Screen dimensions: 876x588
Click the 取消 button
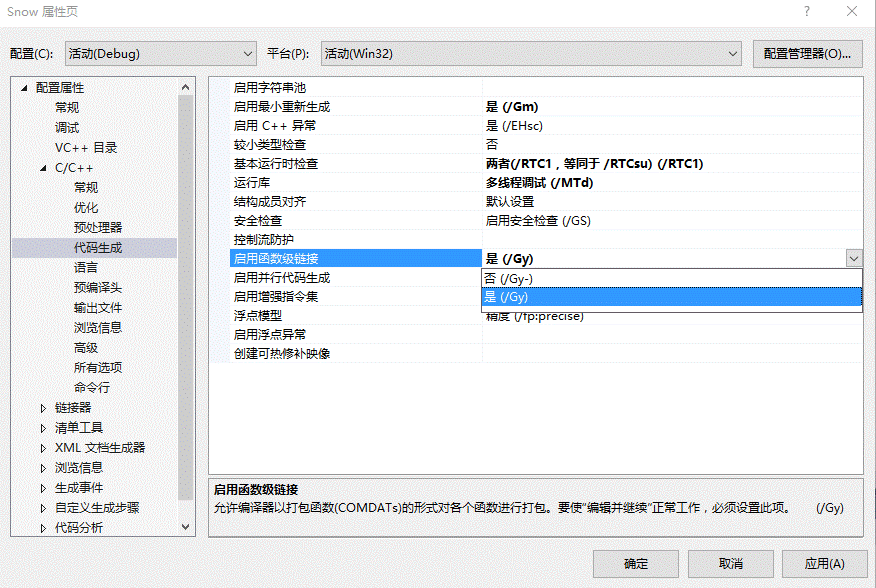coord(731,564)
